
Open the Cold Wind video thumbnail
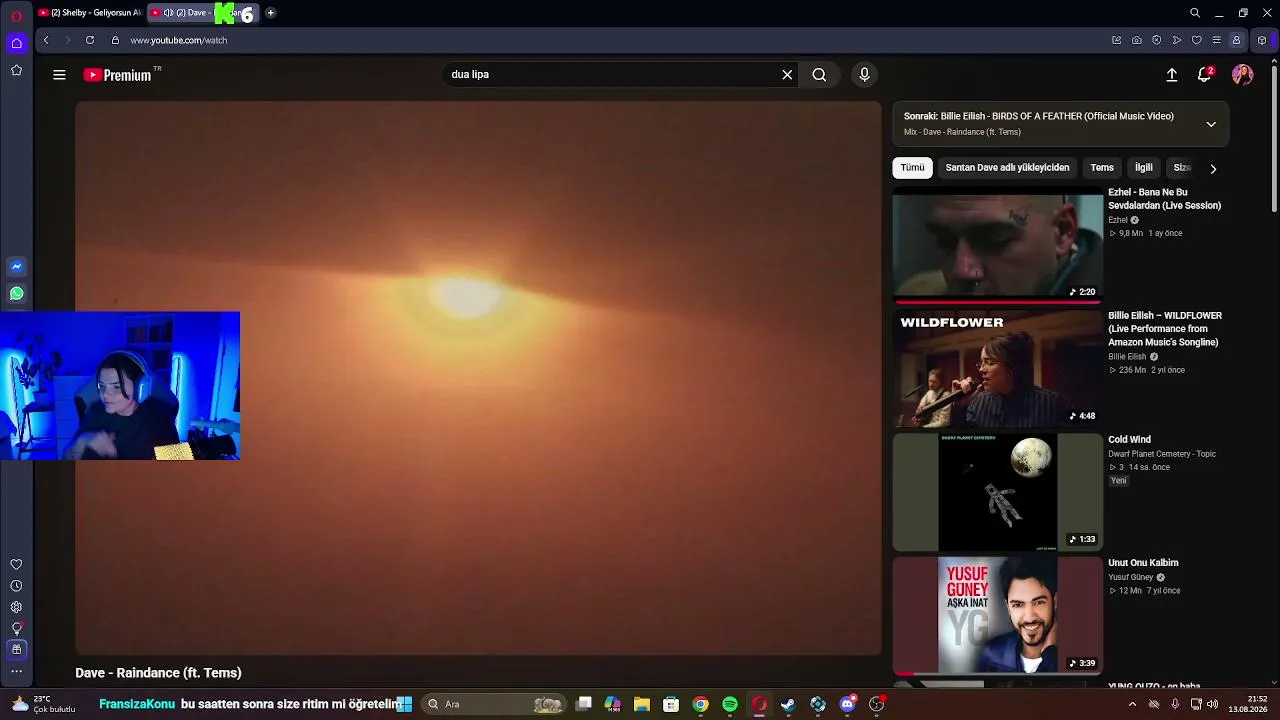click(998, 492)
